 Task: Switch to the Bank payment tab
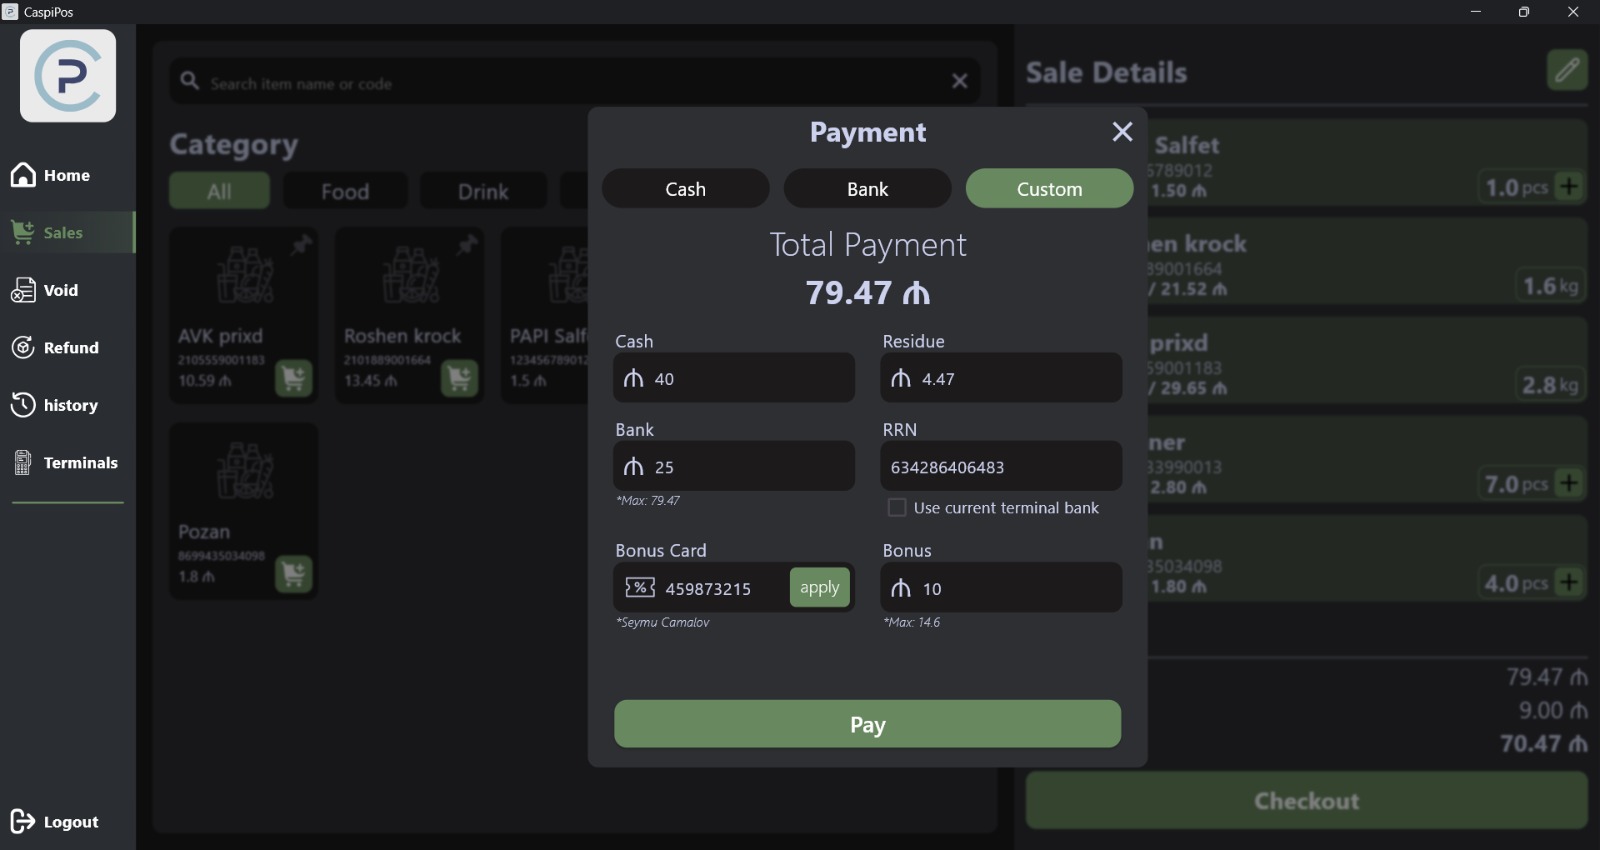(x=867, y=189)
